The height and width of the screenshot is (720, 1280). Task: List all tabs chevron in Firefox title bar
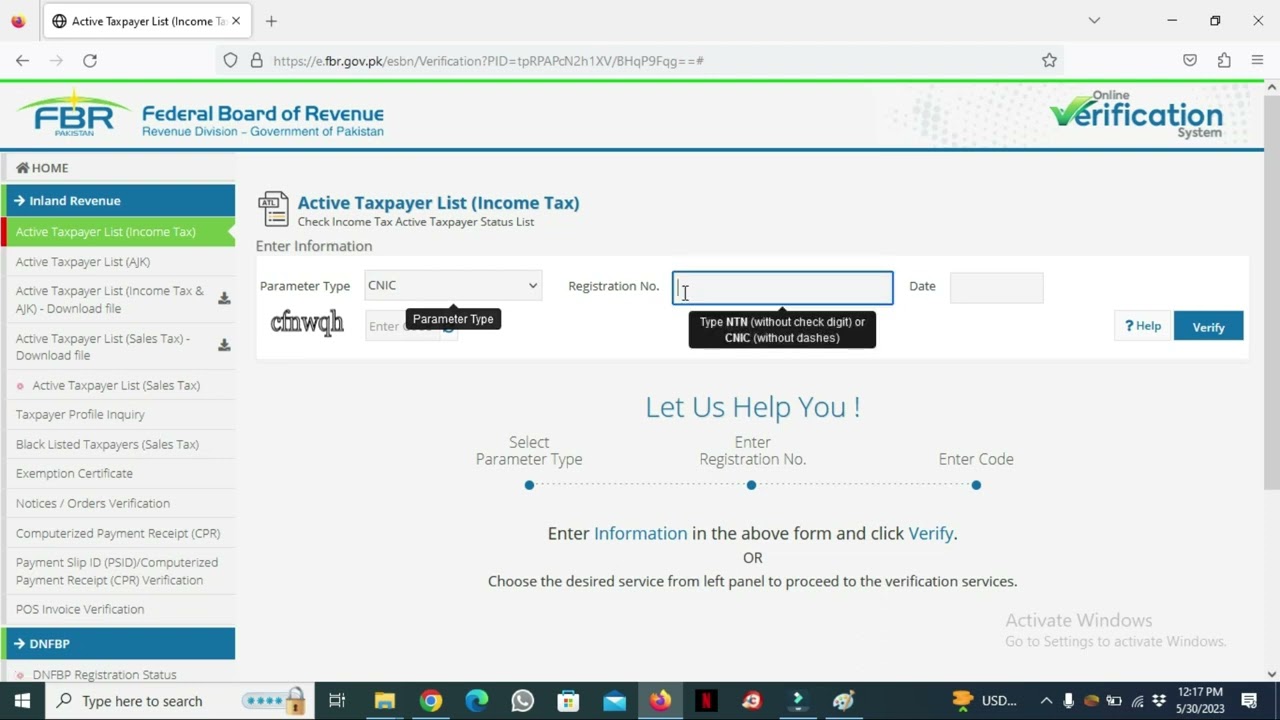click(1094, 20)
